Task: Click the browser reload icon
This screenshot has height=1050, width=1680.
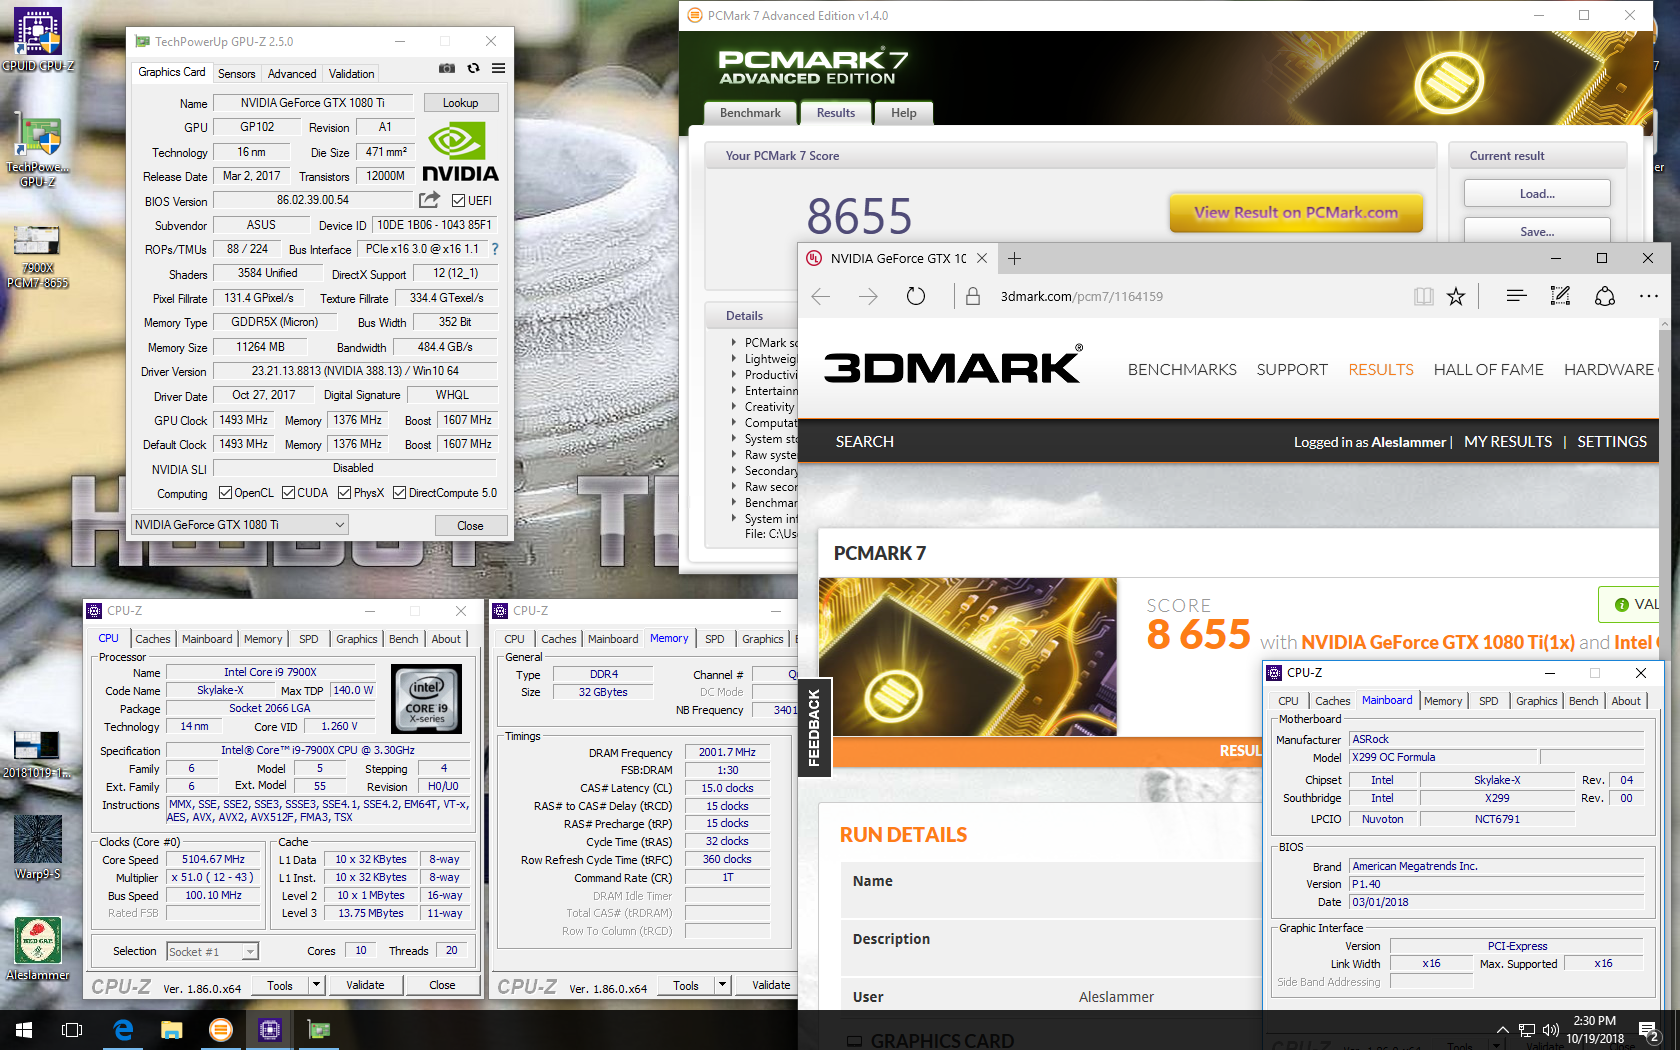Action: 915,296
